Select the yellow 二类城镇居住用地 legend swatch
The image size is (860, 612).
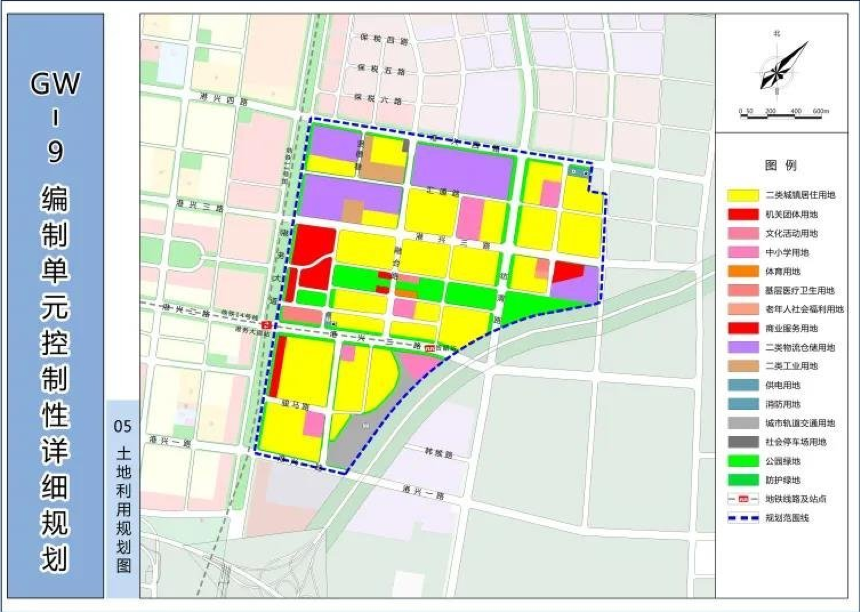(x=743, y=195)
